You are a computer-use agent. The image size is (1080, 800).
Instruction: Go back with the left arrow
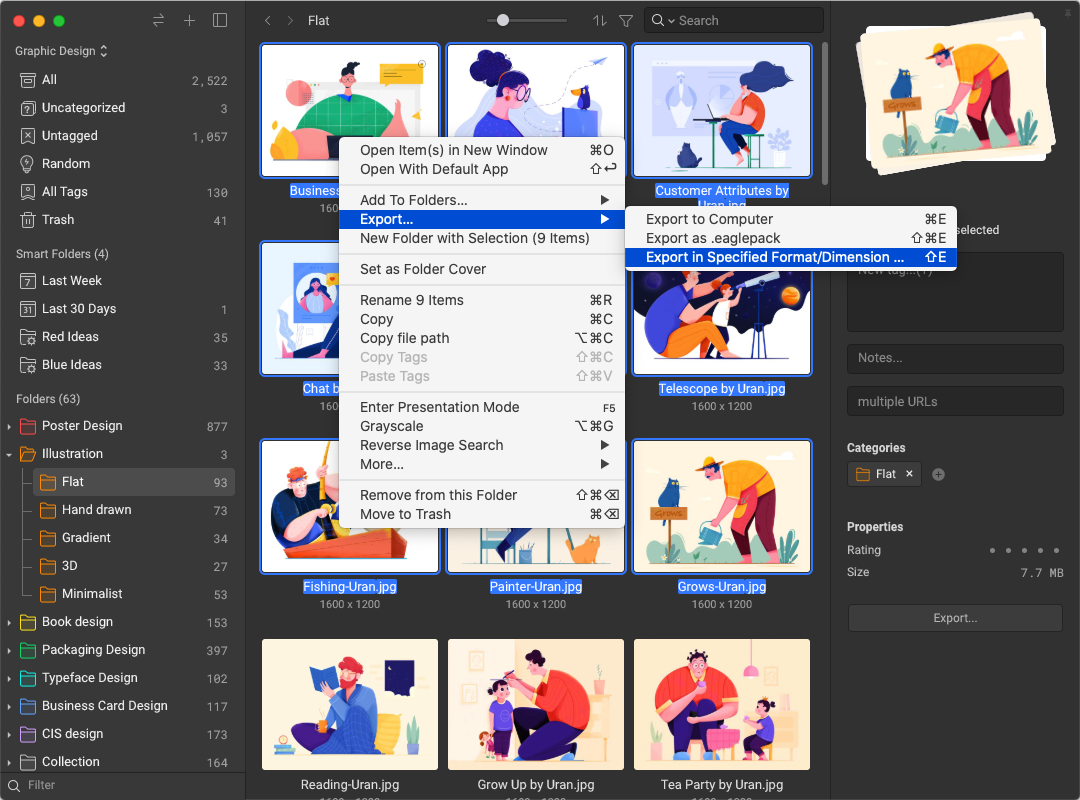tap(267, 21)
